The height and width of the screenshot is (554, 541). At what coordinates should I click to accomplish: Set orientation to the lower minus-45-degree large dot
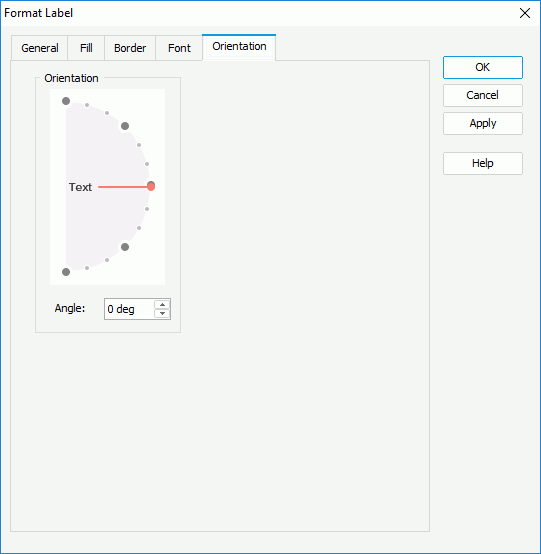(x=125, y=247)
